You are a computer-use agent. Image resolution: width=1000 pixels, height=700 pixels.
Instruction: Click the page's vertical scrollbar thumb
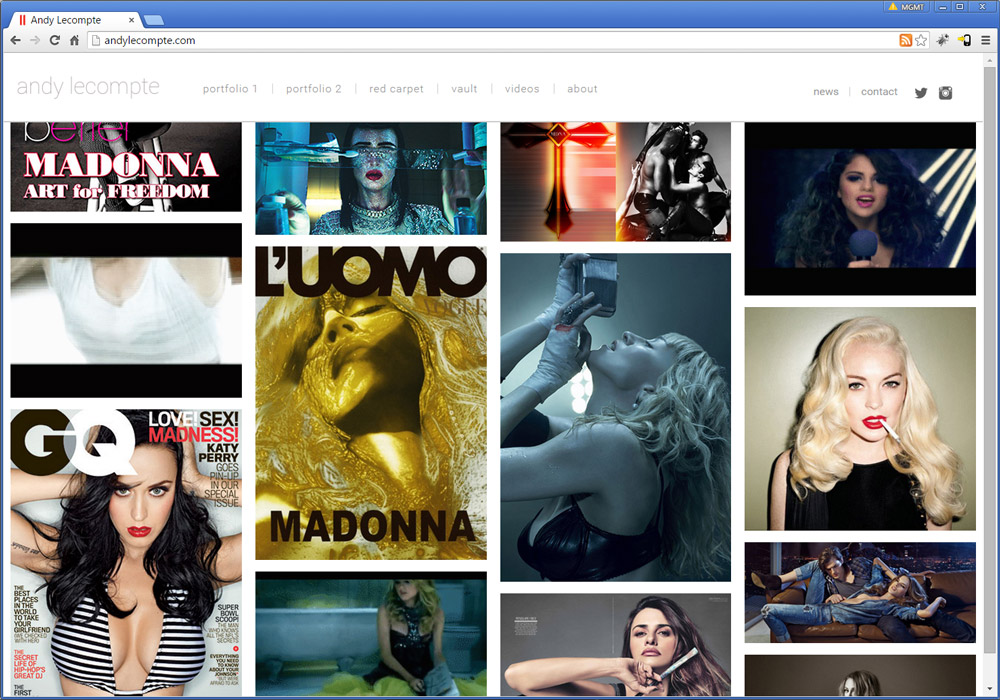990,360
